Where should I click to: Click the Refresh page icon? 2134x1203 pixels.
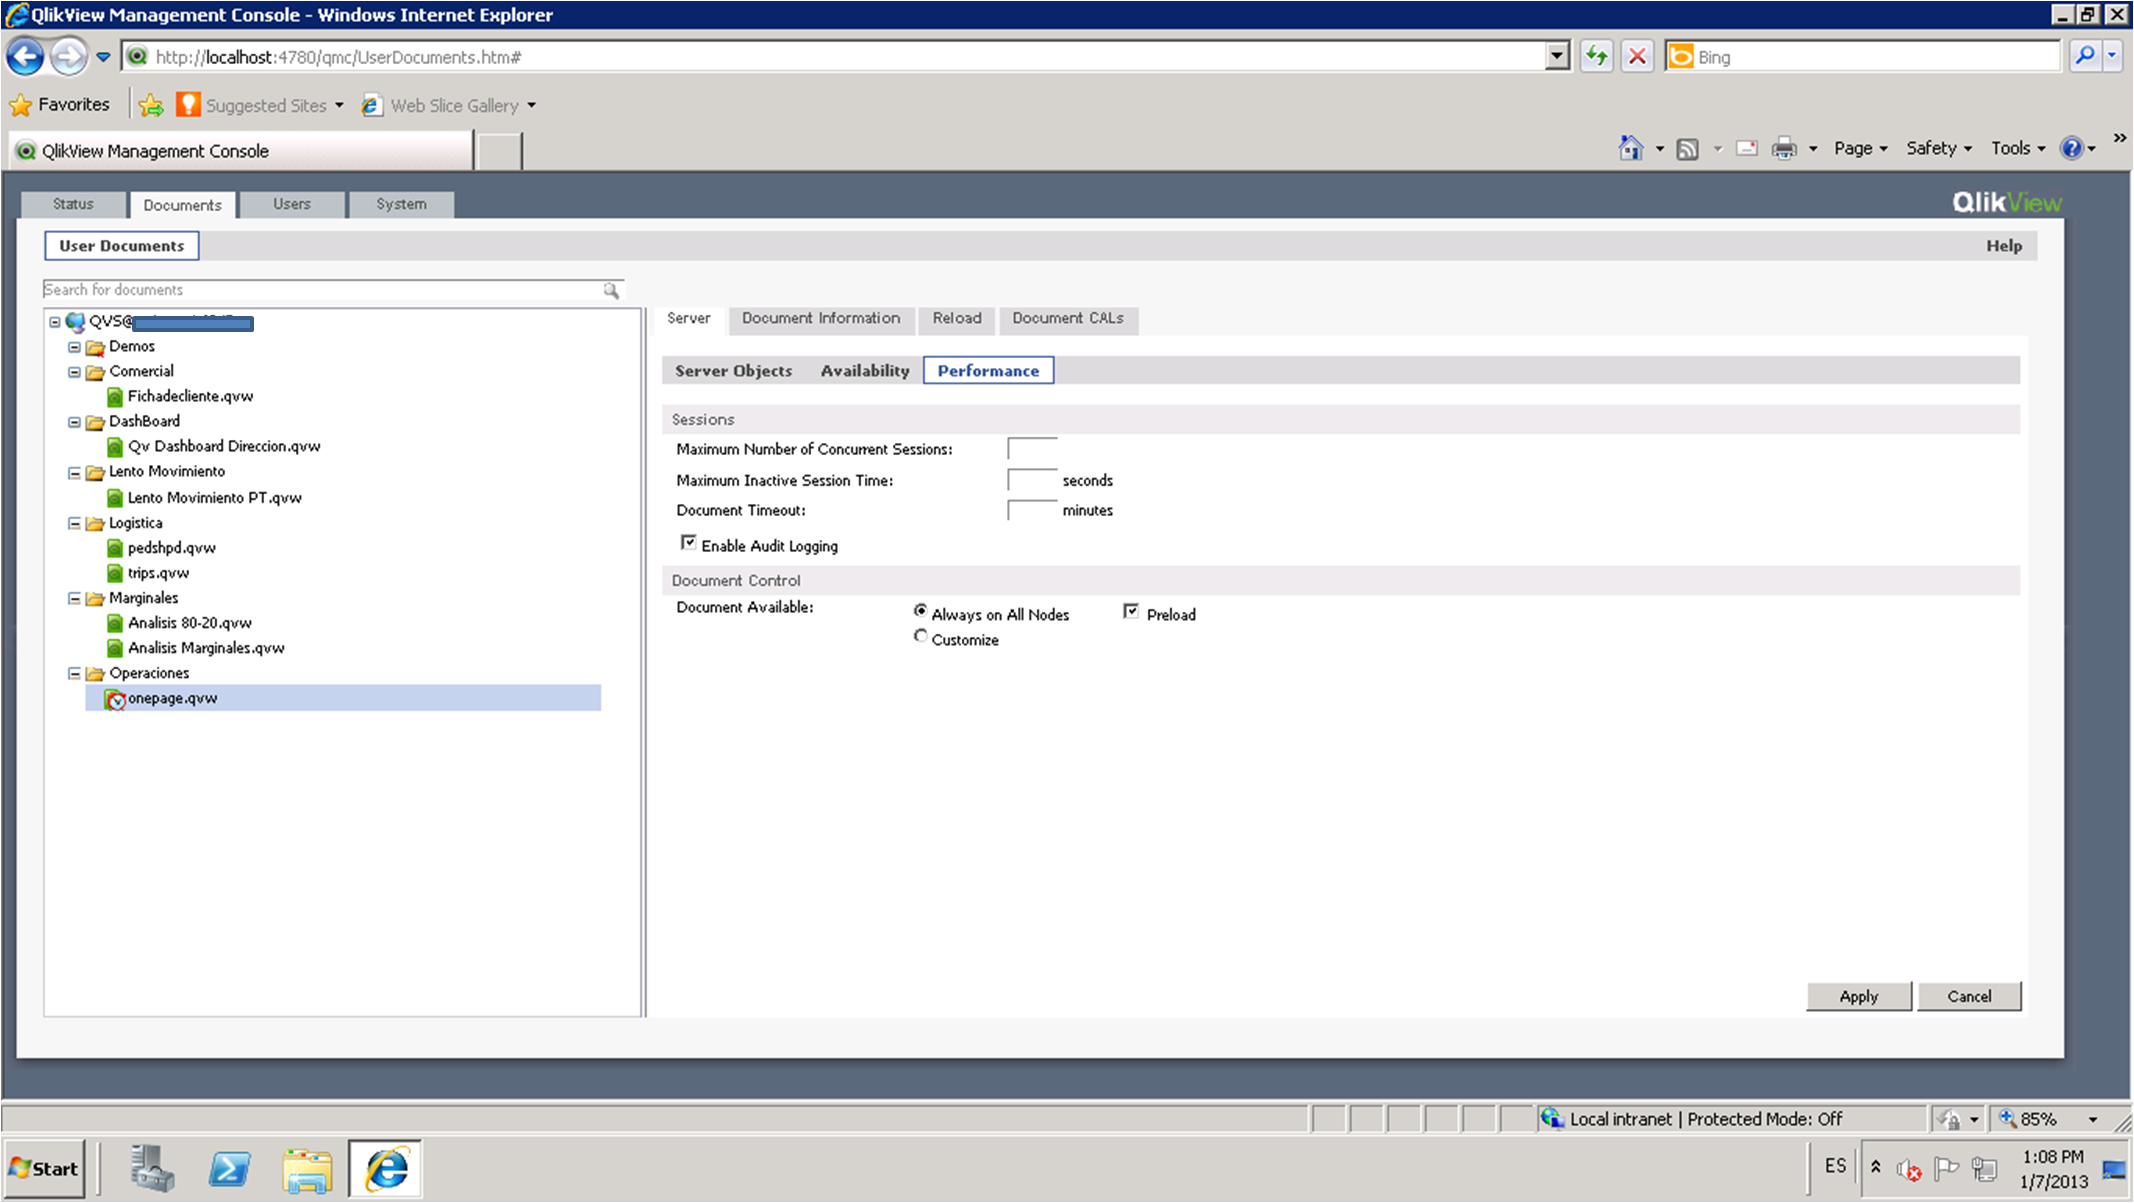(x=1597, y=57)
